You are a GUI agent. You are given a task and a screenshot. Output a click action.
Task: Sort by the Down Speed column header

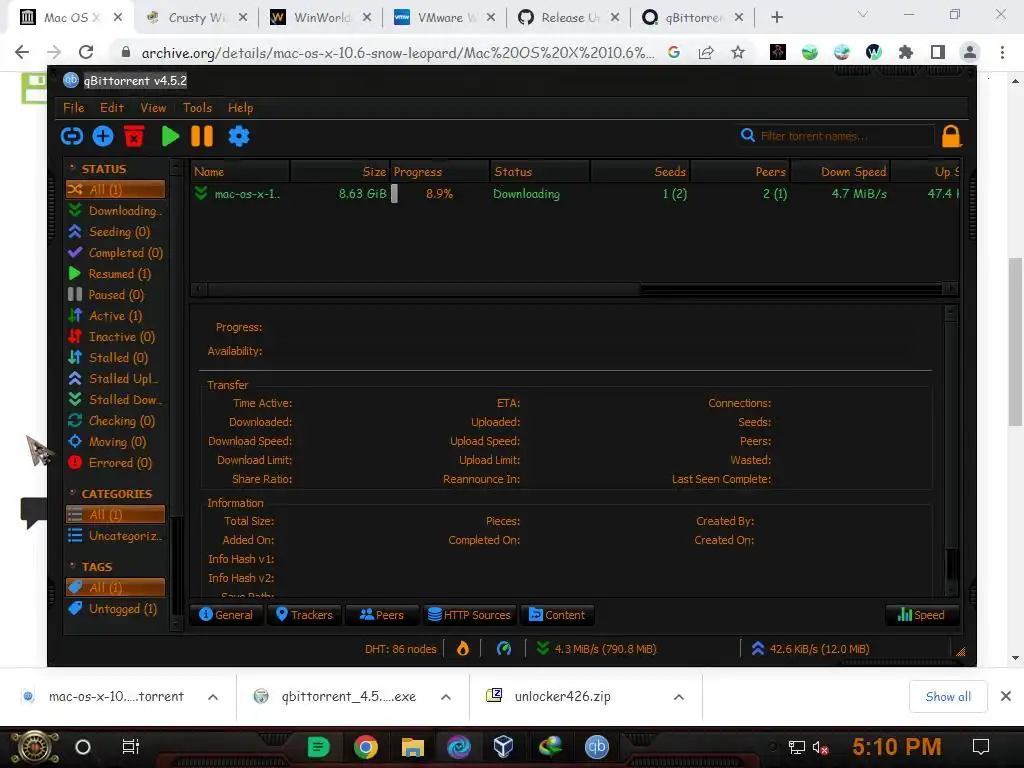(x=840, y=171)
